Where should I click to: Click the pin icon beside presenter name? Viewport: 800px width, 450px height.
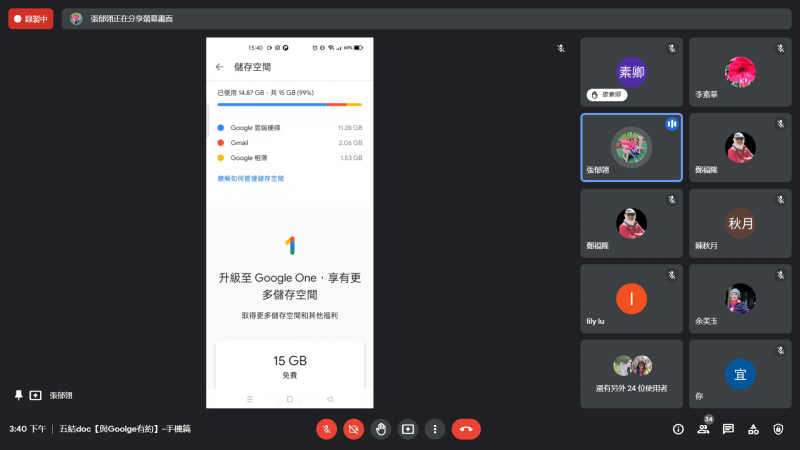pos(18,395)
